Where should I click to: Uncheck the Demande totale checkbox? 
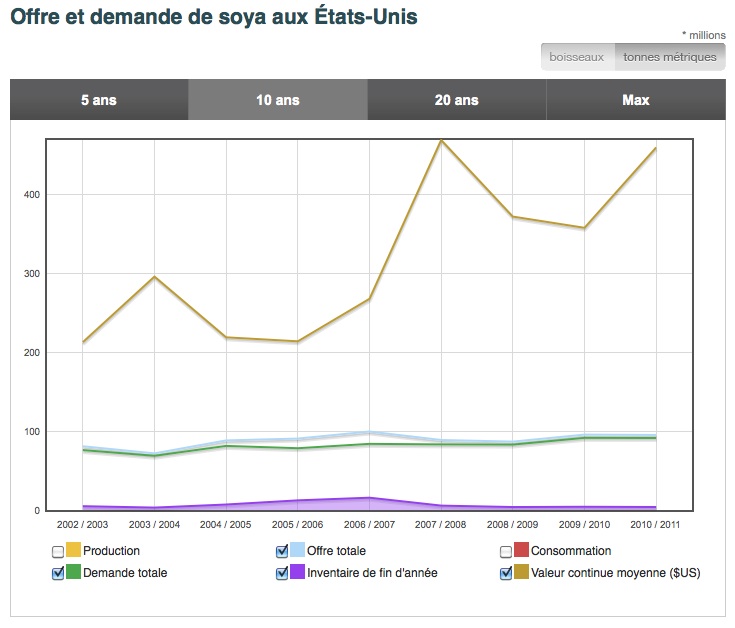pos(57,573)
